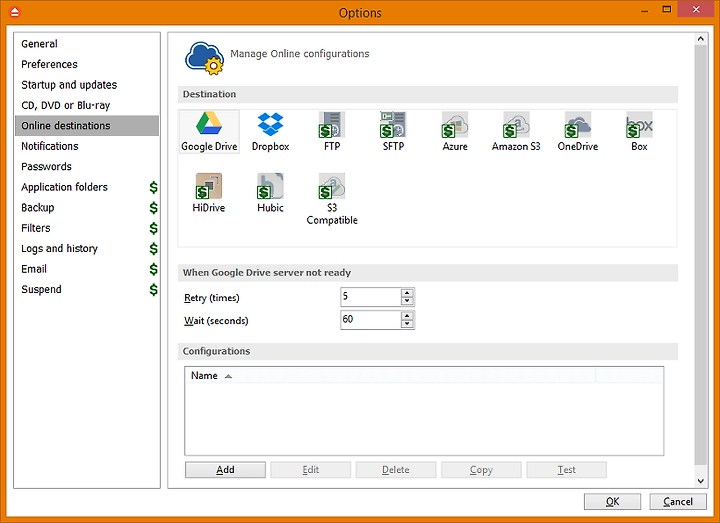The image size is (720, 523).
Task: Click dollar icon beside Email
Action: click(x=153, y=269)
